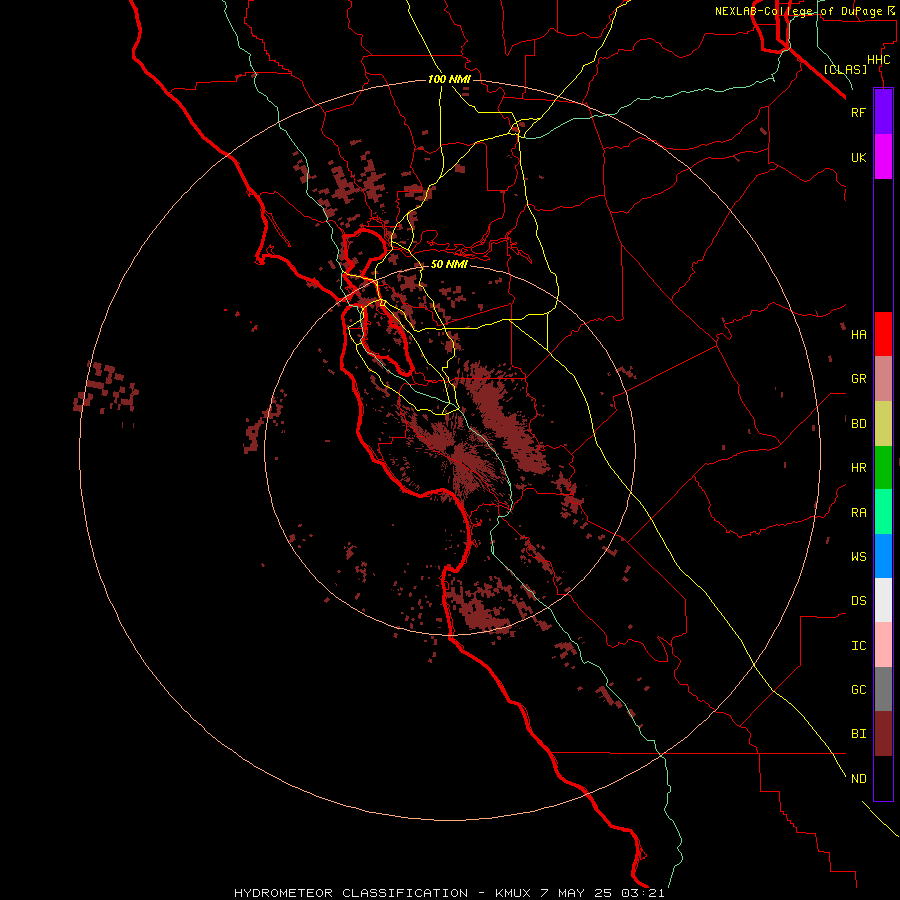900x900 pixels.
Task: Click the RA legend label
Action: 858,513
